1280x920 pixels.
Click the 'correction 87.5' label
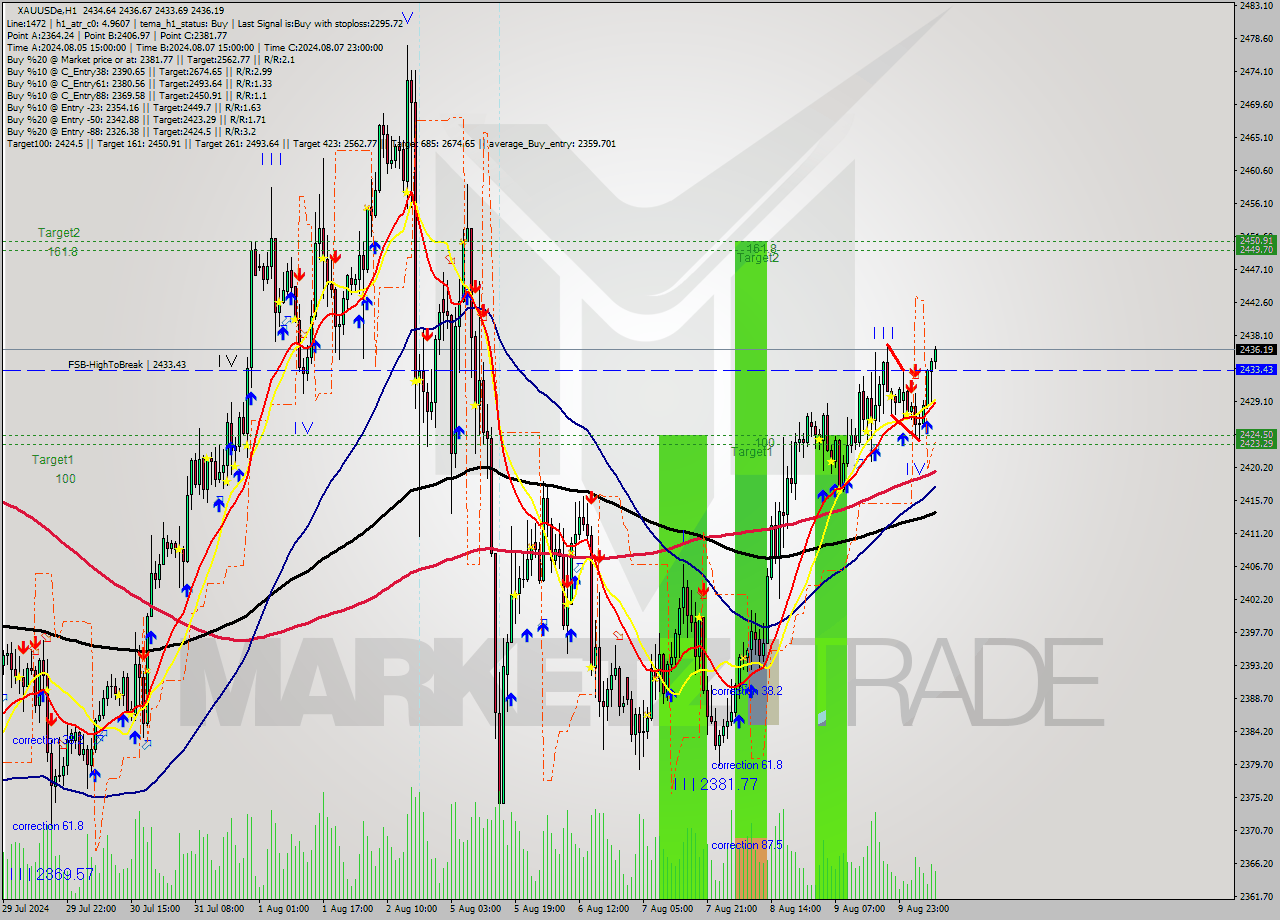[747, 845]
